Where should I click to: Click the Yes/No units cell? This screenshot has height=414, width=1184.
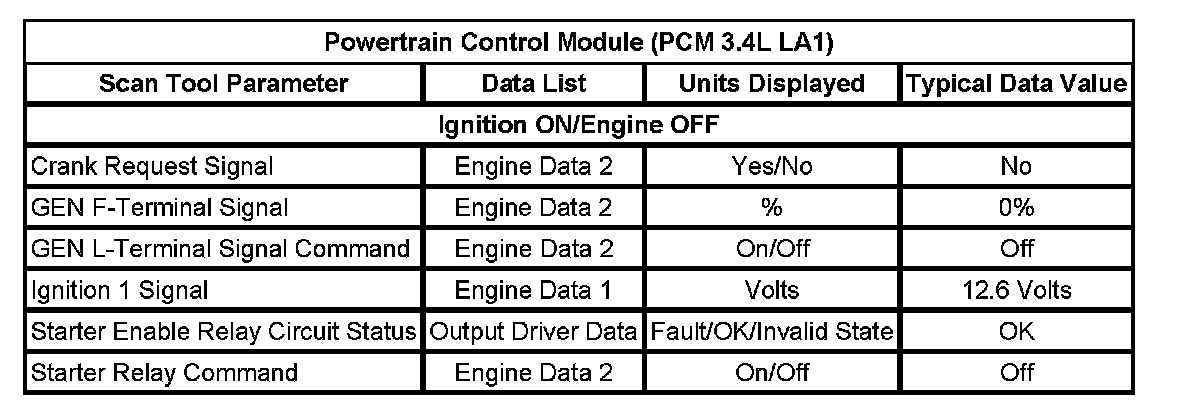coord(771,167)
